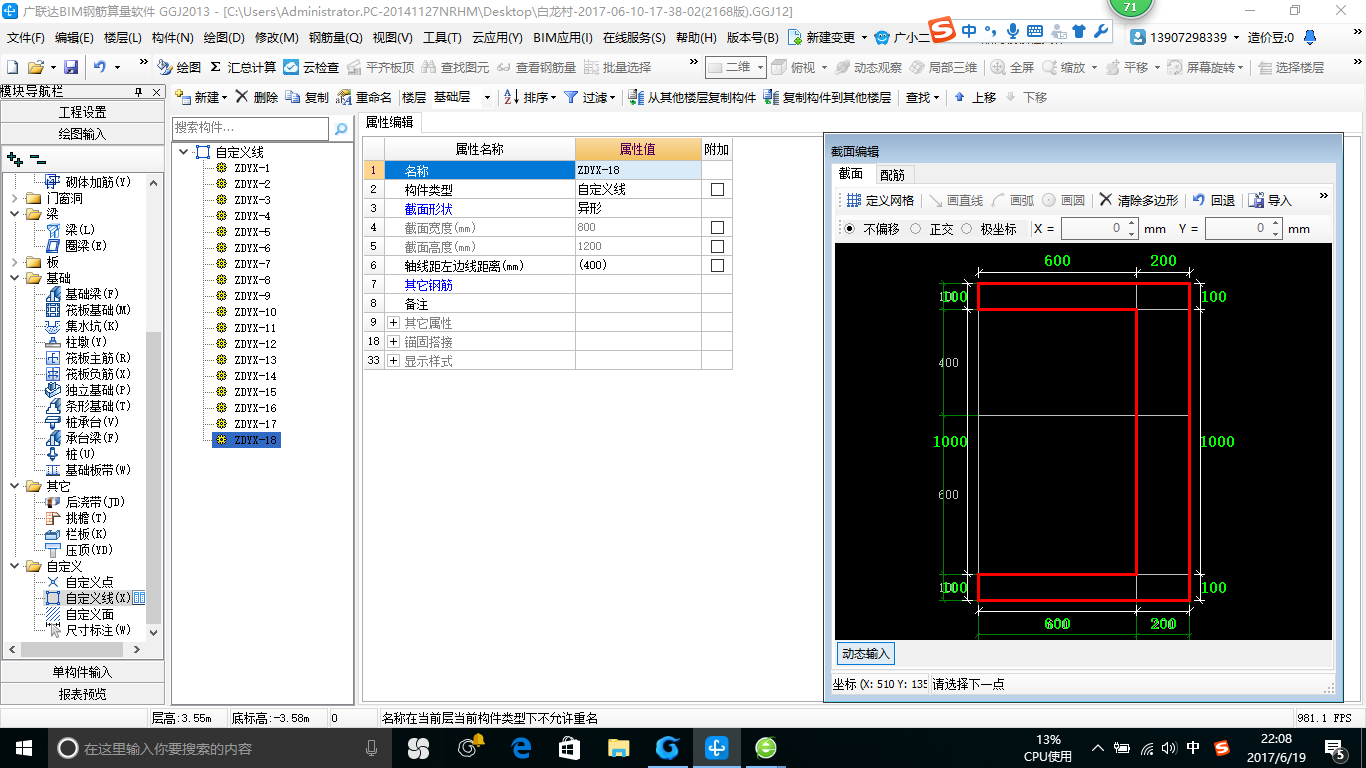1366x768 pixels.
Task: Switch to 配筋 tab
Action: click(892, 174)
